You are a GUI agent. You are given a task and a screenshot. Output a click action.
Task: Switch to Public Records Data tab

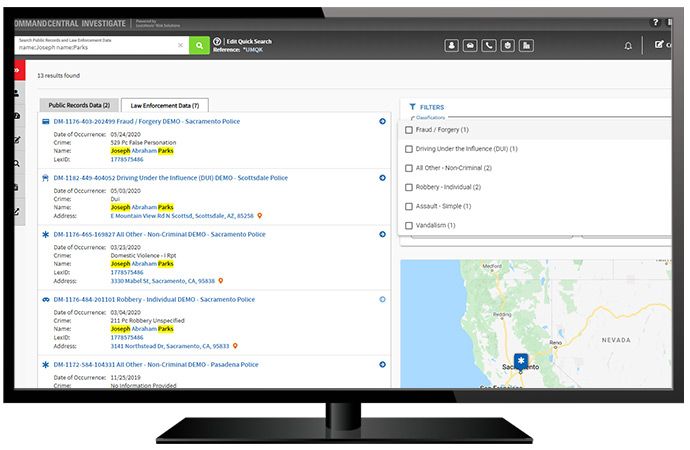tap(78, 105)
